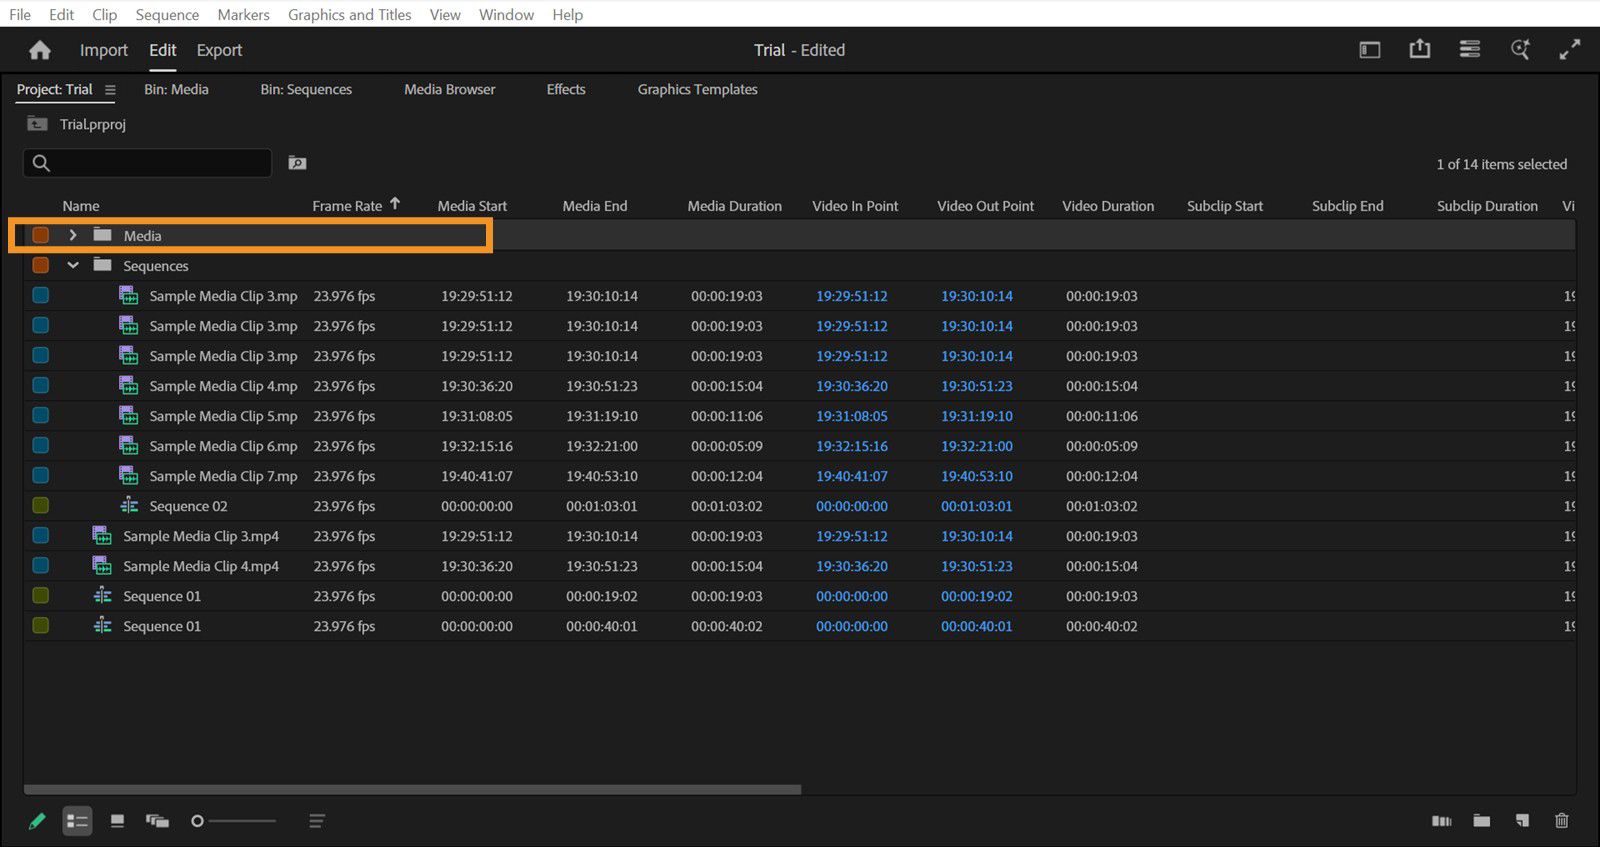Expand the Media bin
Viewport: 1600px width, 847px height.
tap(73, 236)
